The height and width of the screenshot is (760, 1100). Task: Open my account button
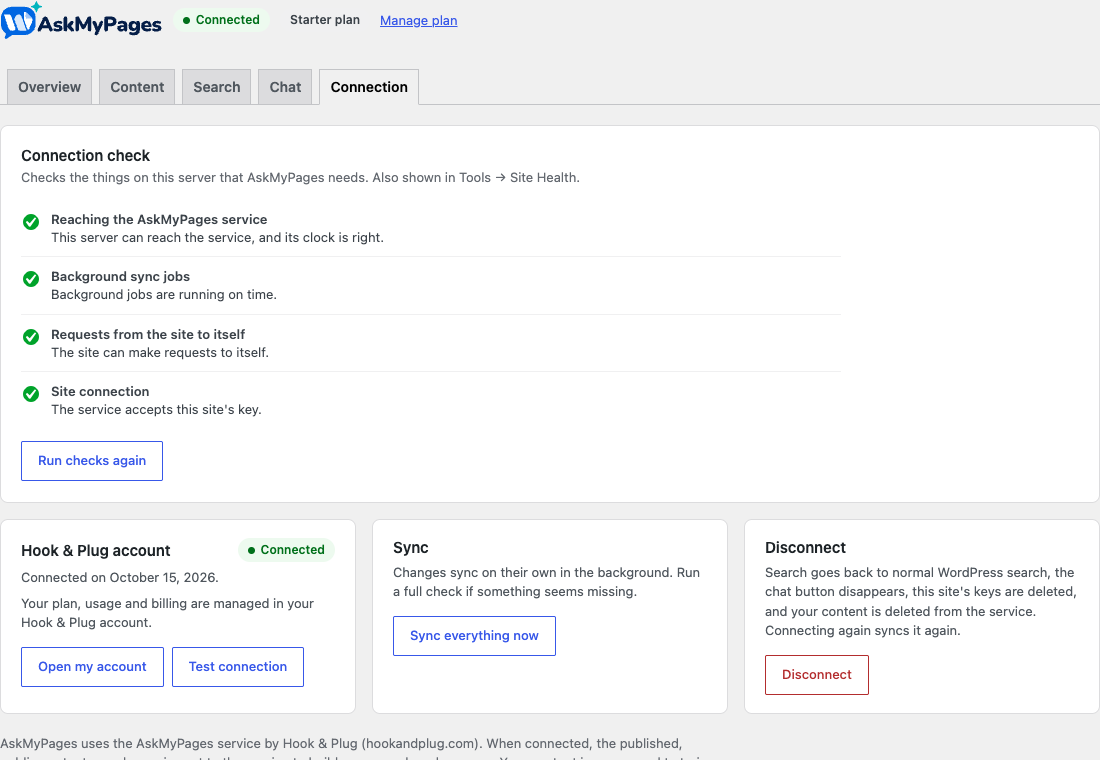point(93,667)
